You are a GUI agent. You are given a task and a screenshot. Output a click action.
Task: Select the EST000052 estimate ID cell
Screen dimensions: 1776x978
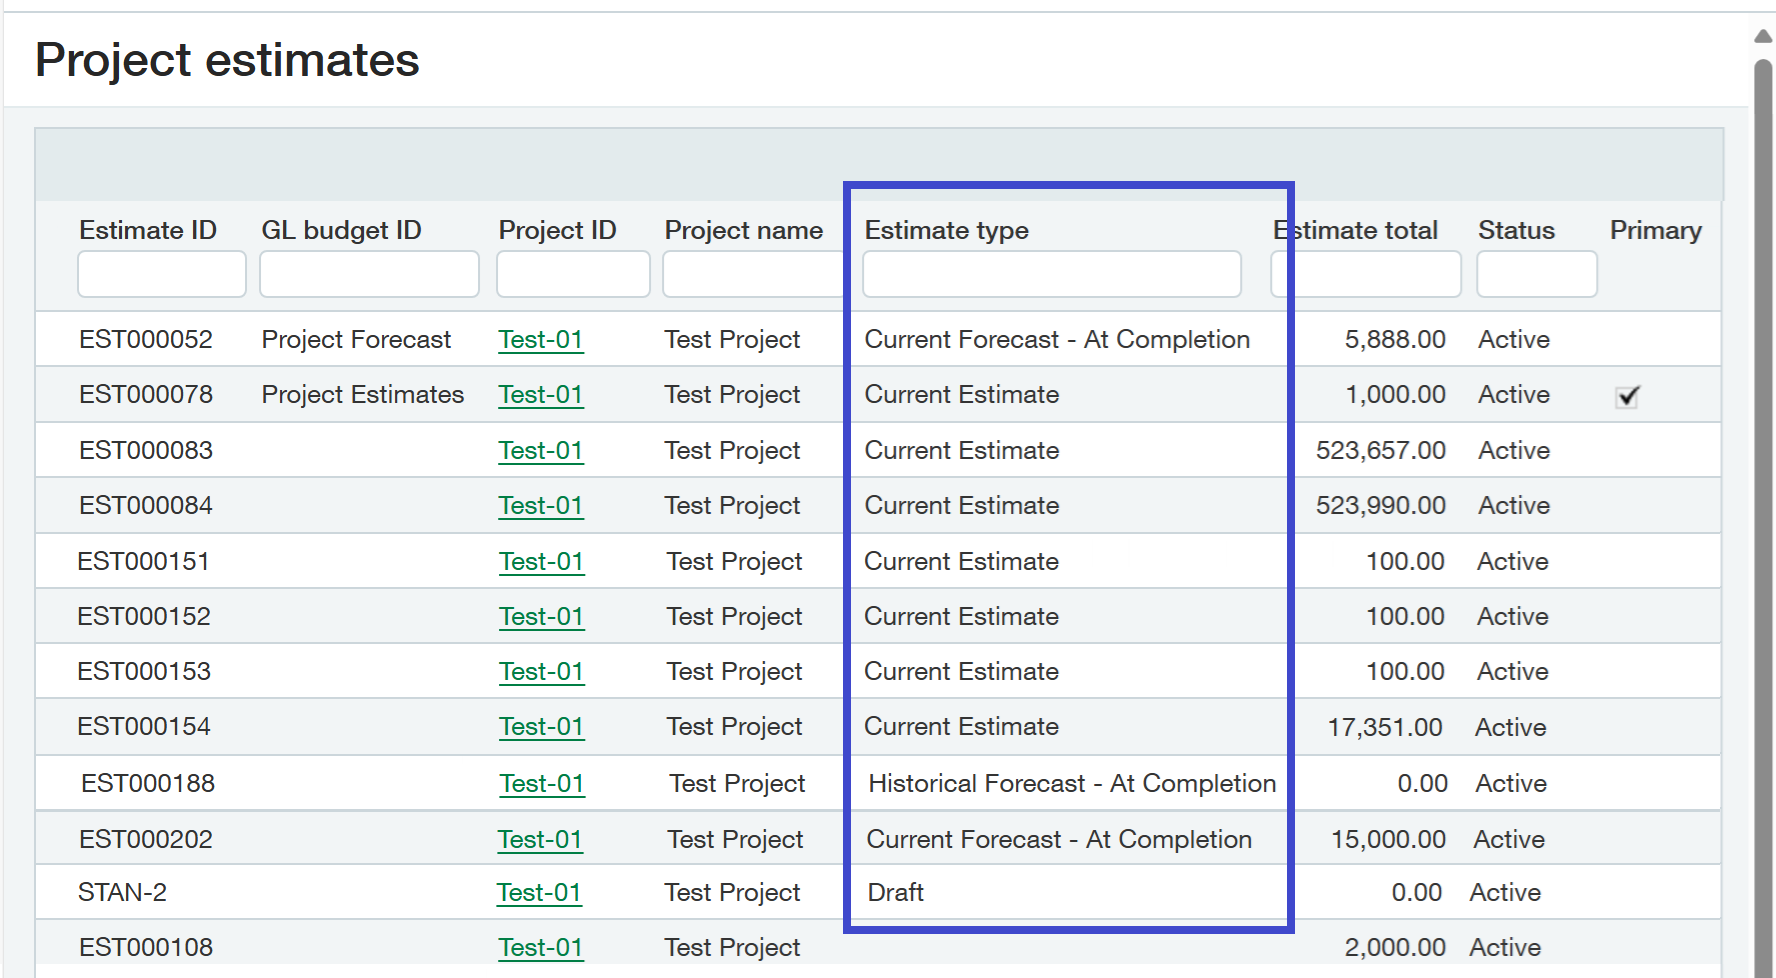click(146, 340)
